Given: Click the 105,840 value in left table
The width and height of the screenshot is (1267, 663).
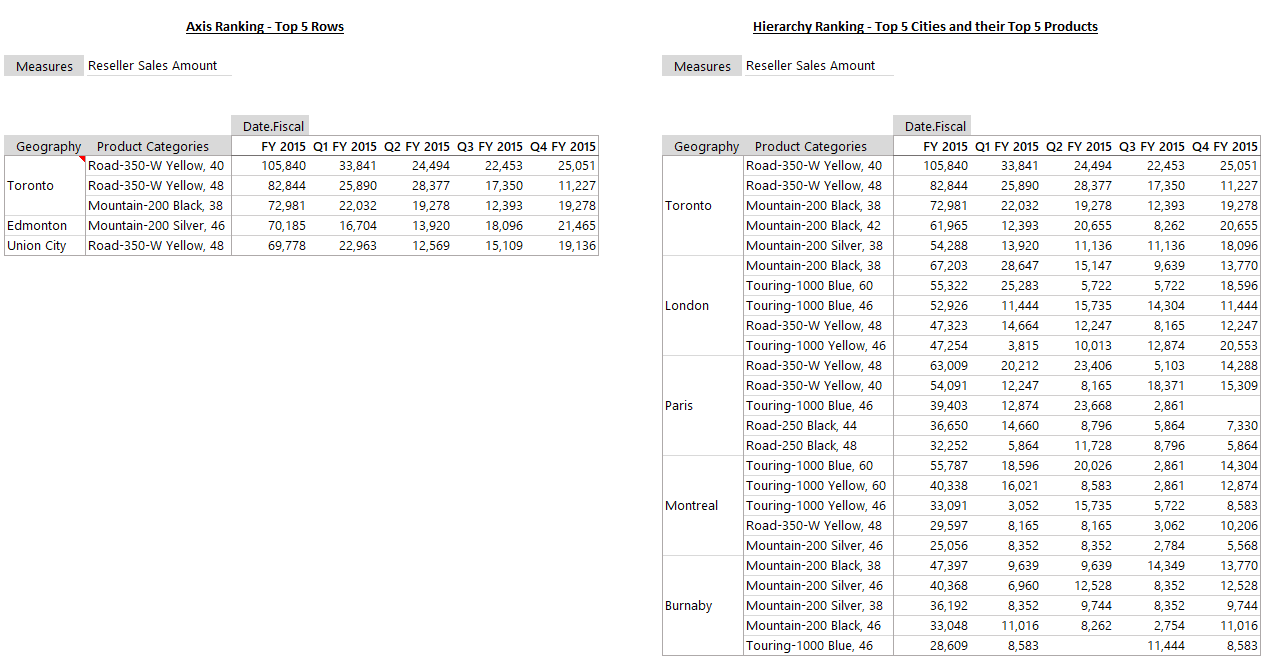Looking at the screenshot, I should [x=283, y=166].
